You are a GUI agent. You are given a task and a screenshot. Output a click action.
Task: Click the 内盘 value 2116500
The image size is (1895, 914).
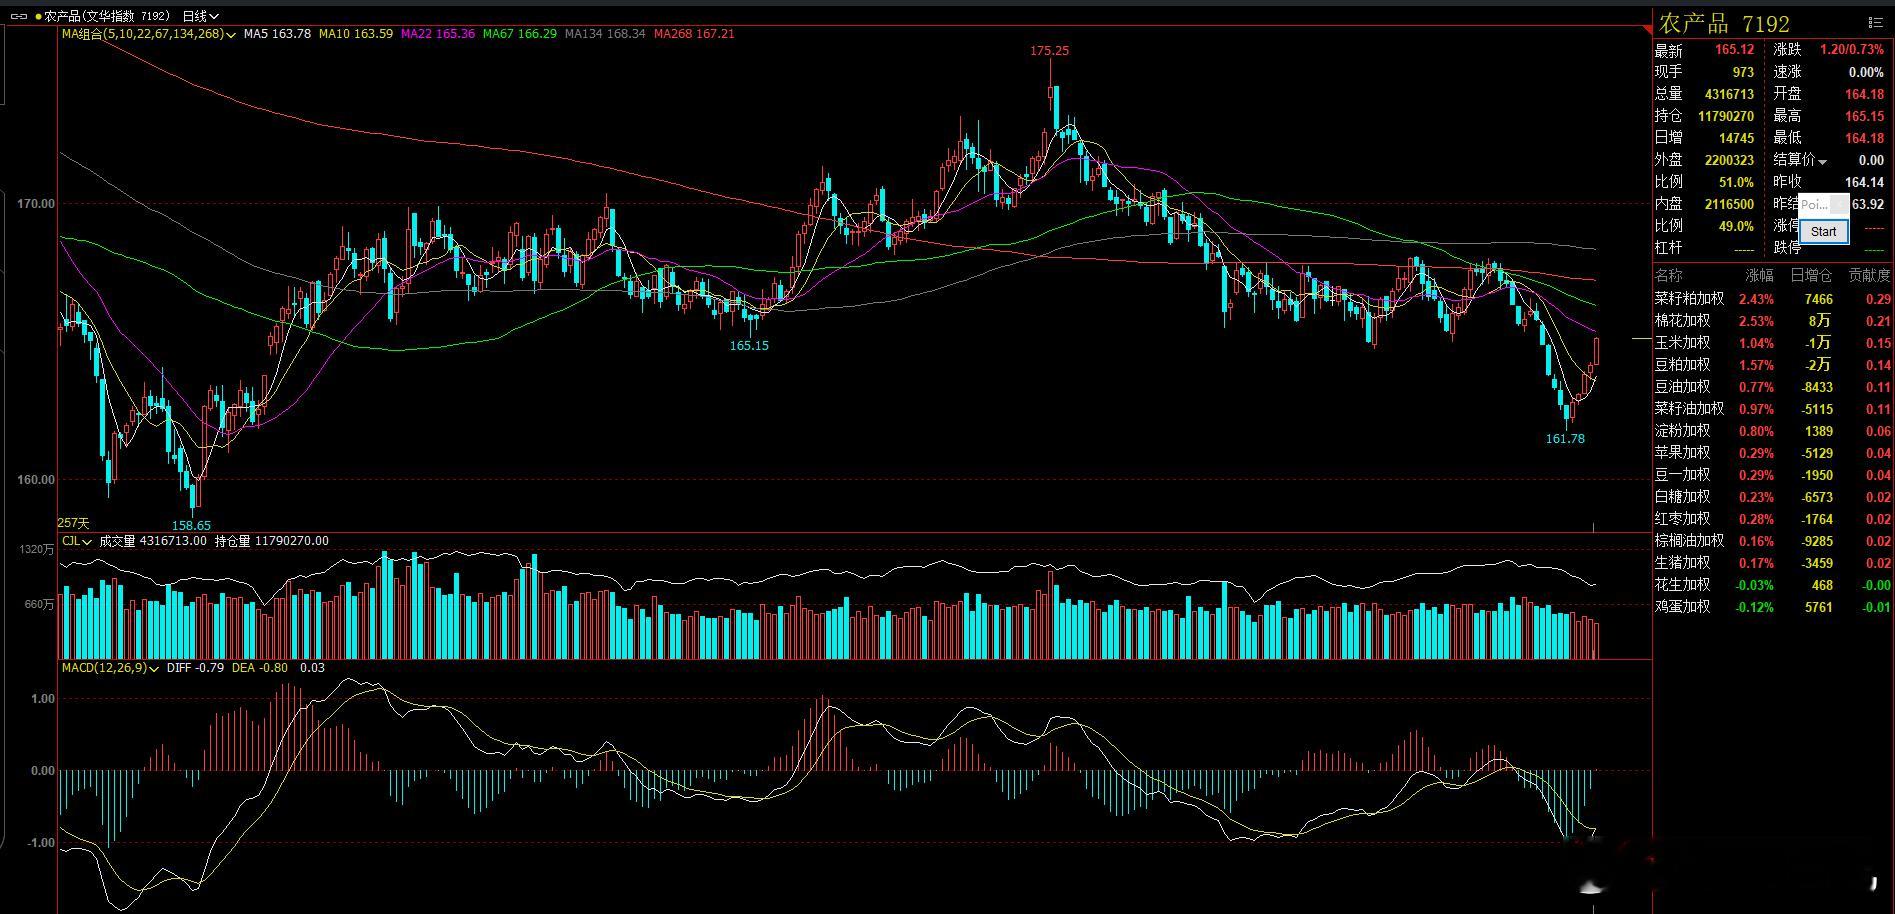click(x=1729, y=204)
